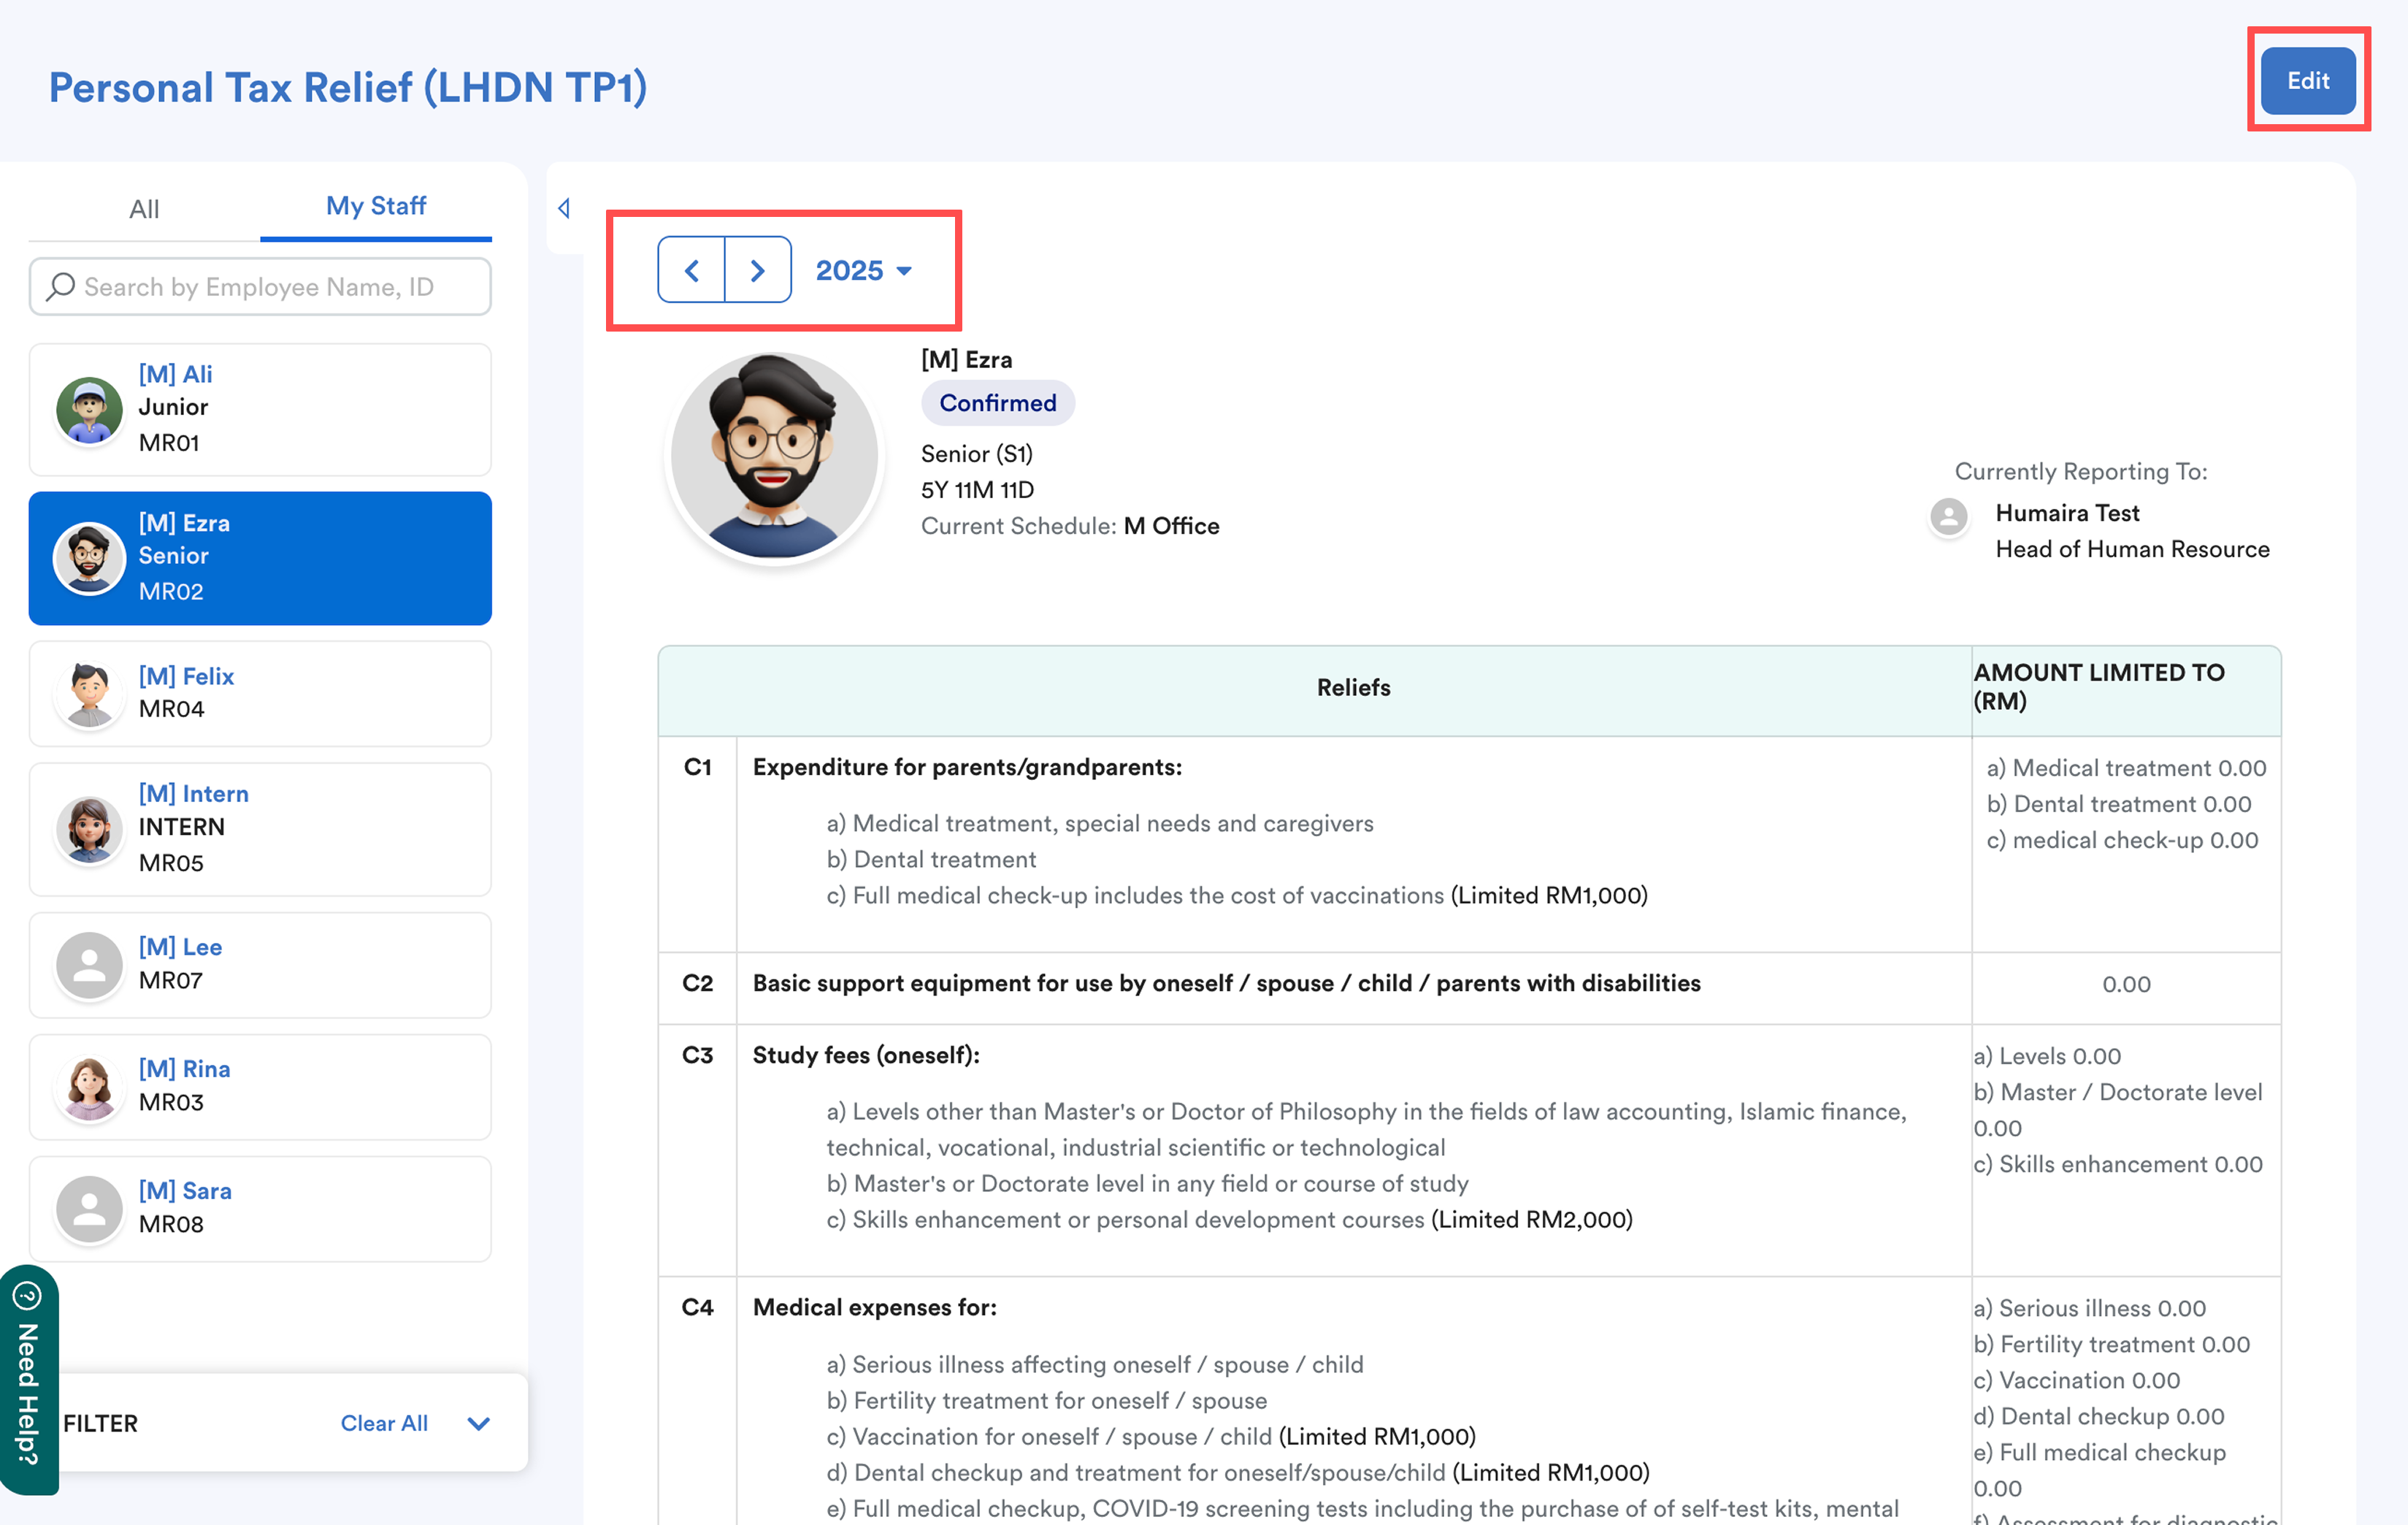The image size is (2408, 1525).
Task: Click Ezra's large profile photo
Action: 774,456
